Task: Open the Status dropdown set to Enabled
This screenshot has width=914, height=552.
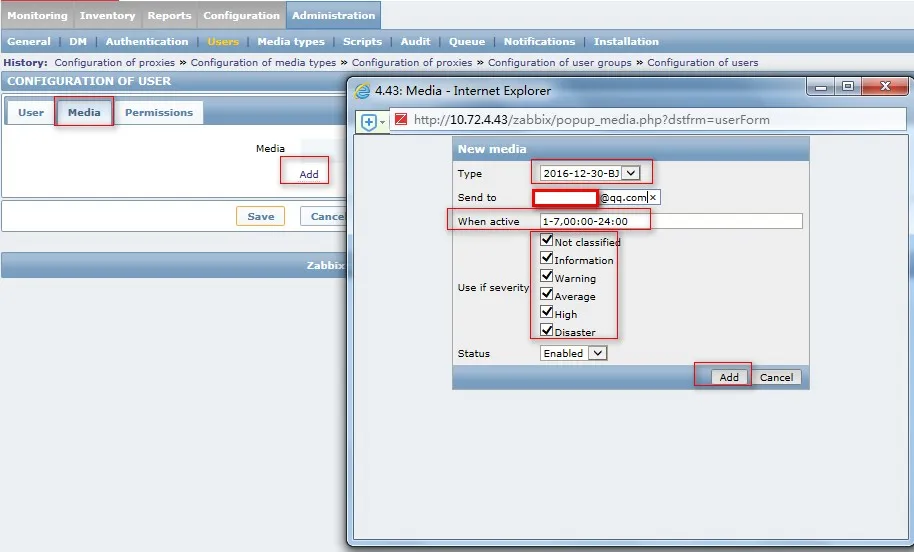Action: [x=573, y=353]
